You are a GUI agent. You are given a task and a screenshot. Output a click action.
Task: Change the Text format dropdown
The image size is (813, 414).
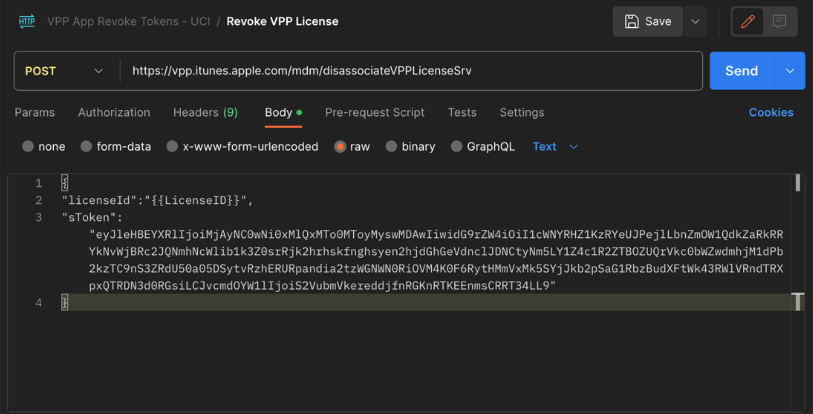555,146
